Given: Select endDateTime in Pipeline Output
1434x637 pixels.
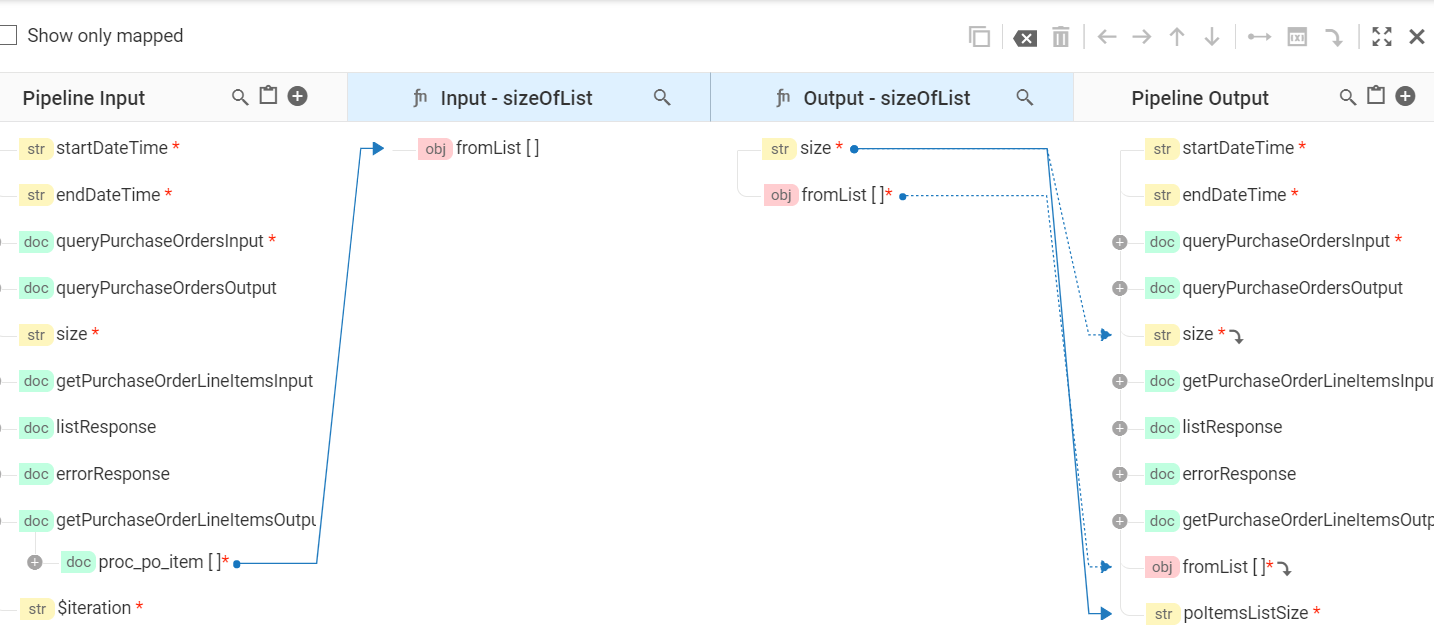Looking at the screenshot, I should click(1234, 195).
